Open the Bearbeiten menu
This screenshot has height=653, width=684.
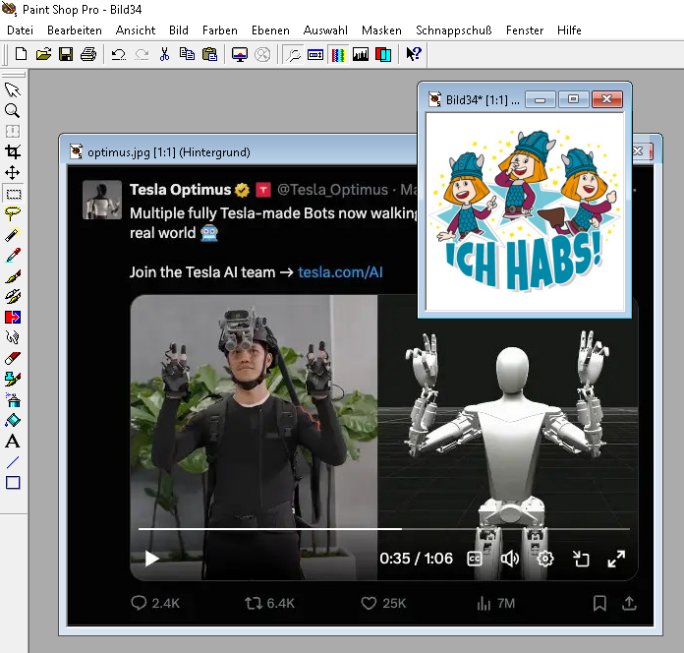click(75, 30)
